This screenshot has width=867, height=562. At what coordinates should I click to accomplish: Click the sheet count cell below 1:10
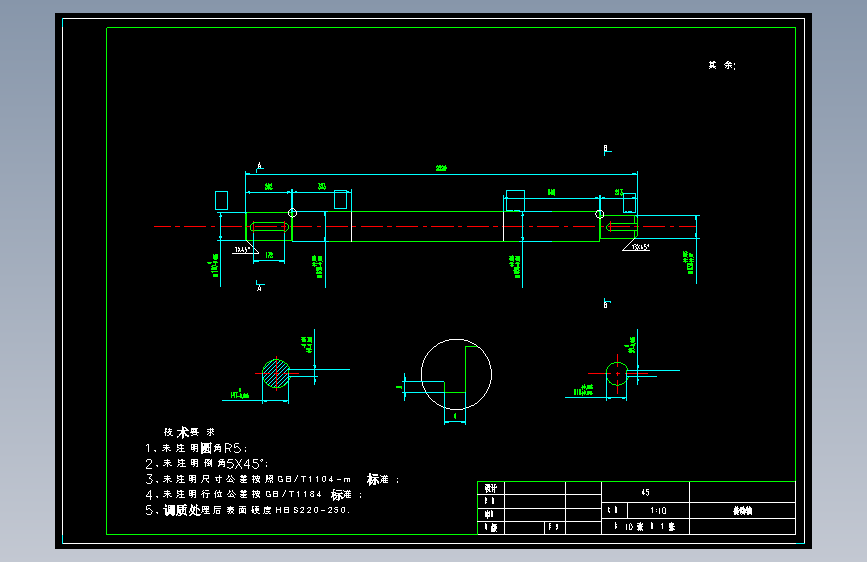(x=645, y=527)
